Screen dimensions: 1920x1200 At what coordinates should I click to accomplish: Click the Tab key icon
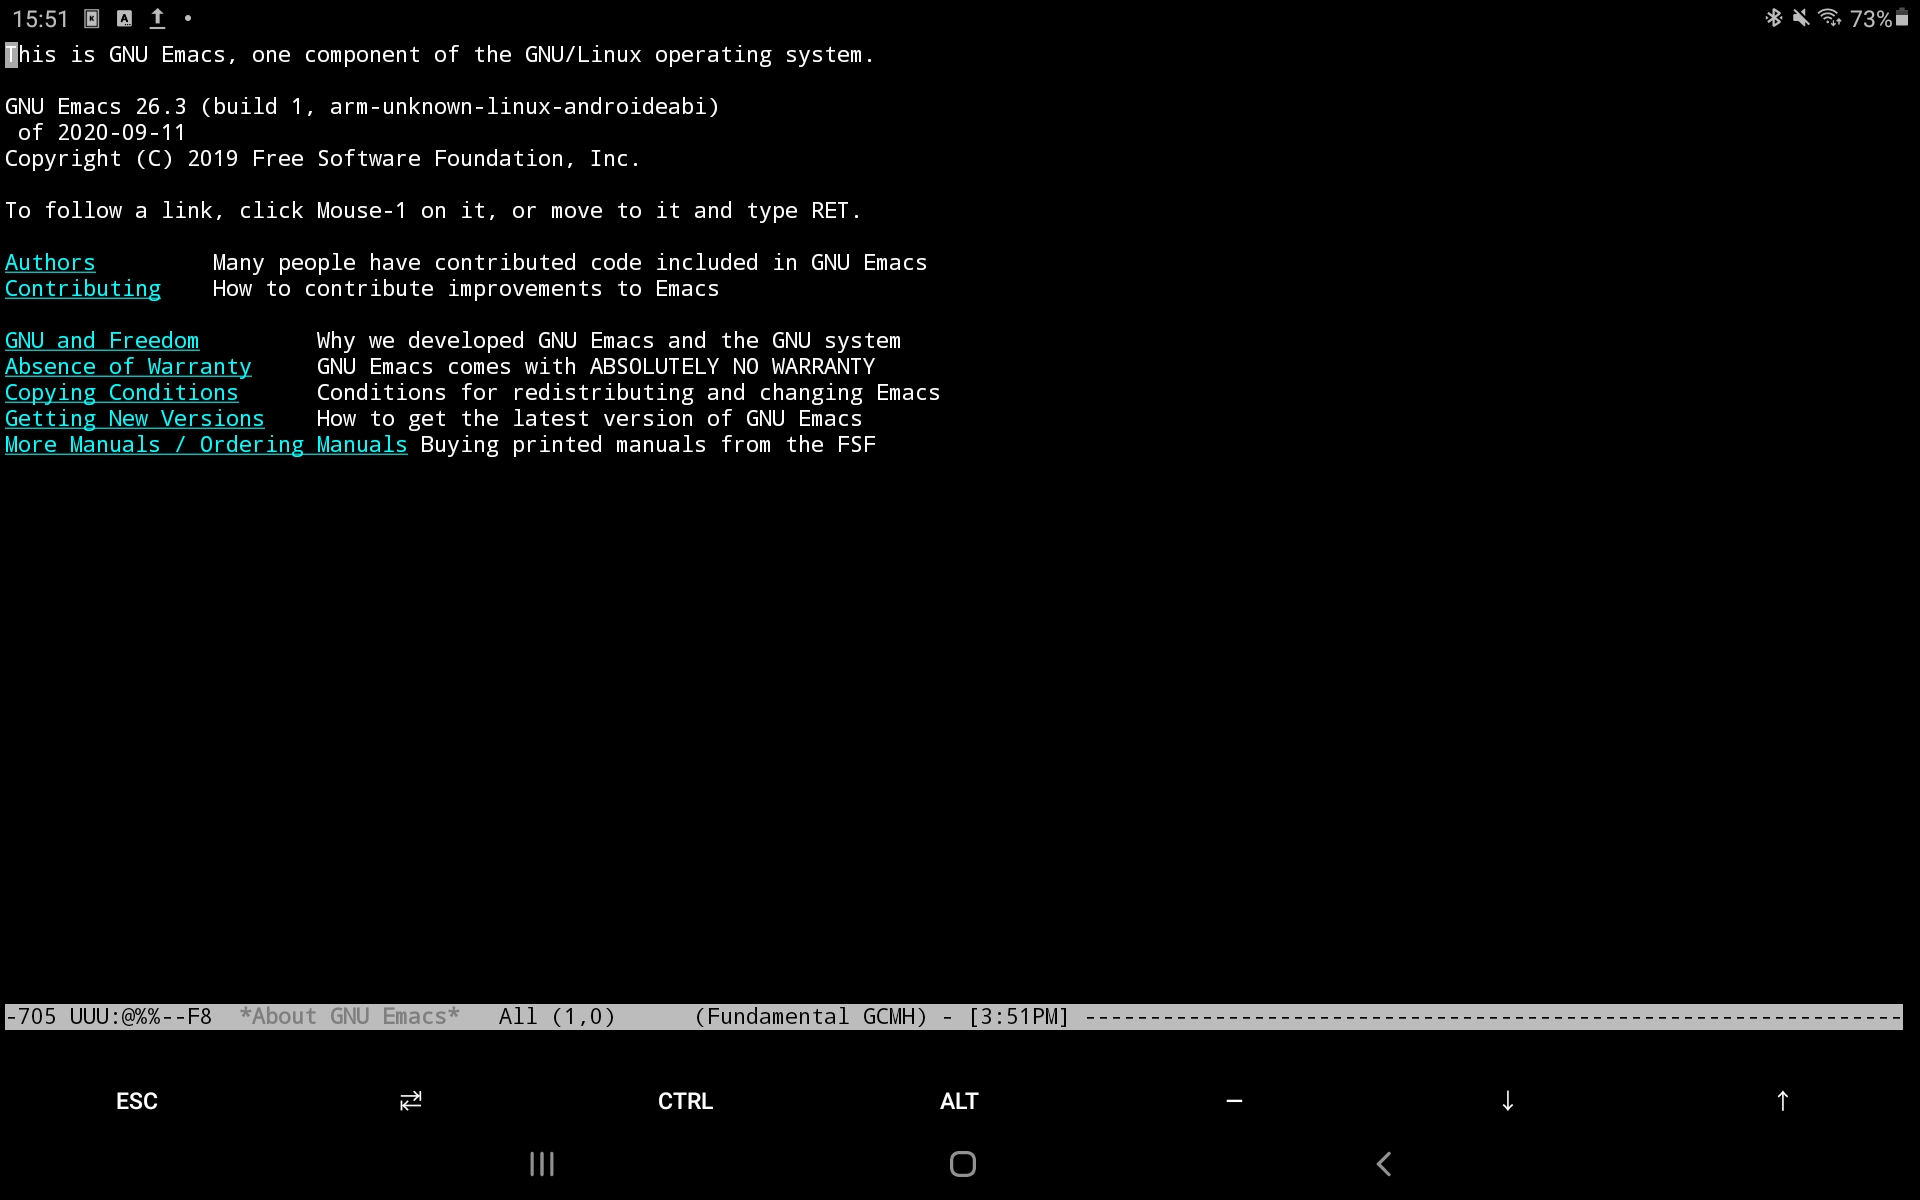pyautogui.click(x=411, y=1100)
